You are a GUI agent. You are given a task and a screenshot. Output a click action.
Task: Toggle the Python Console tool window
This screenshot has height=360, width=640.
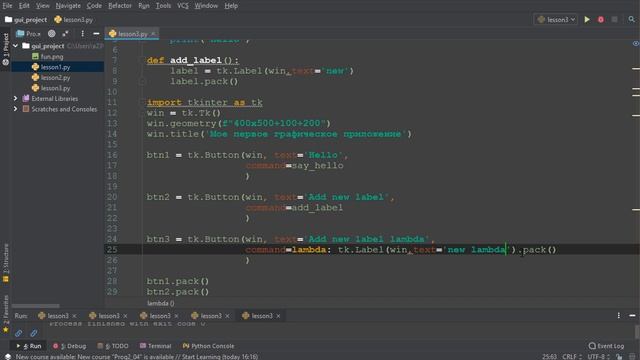(x=208, y=346)
